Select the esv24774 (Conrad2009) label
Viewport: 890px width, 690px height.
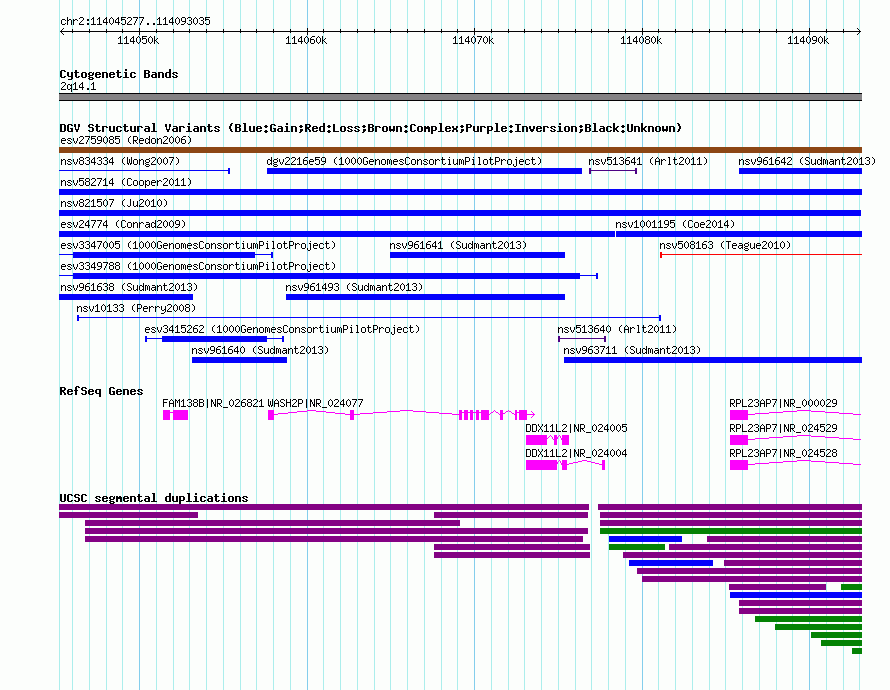click(123, 224)
